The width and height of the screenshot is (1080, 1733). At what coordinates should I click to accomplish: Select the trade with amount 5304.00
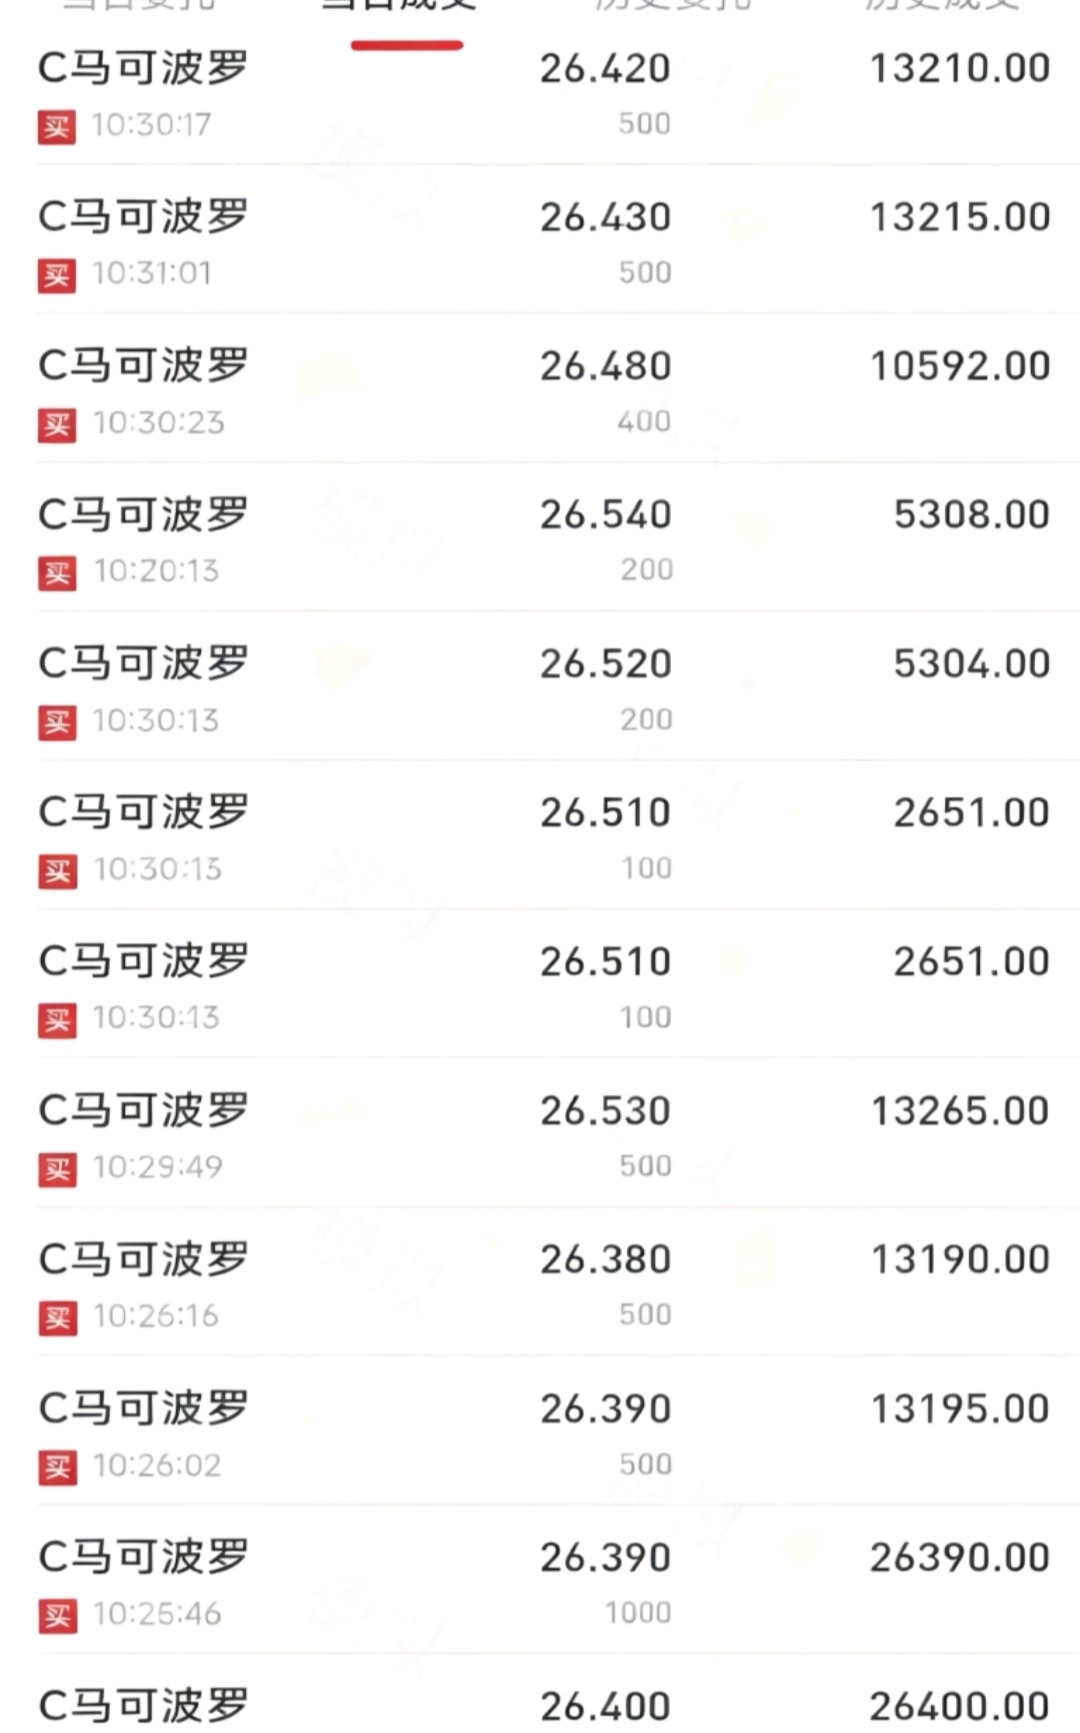(x=540, y=686)
